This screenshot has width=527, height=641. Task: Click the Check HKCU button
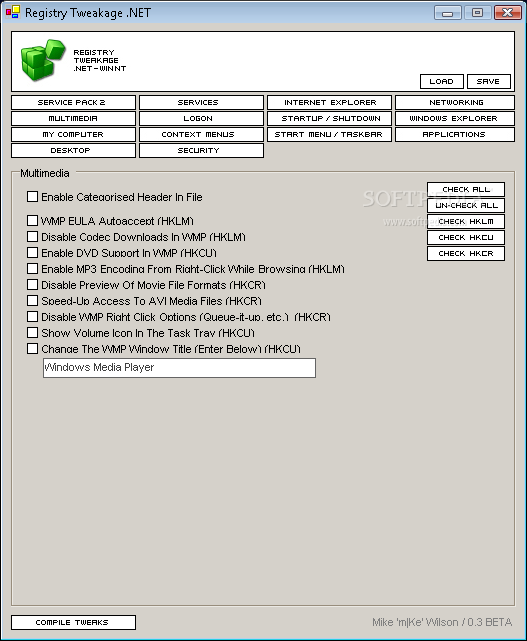(x=466, y=237)
